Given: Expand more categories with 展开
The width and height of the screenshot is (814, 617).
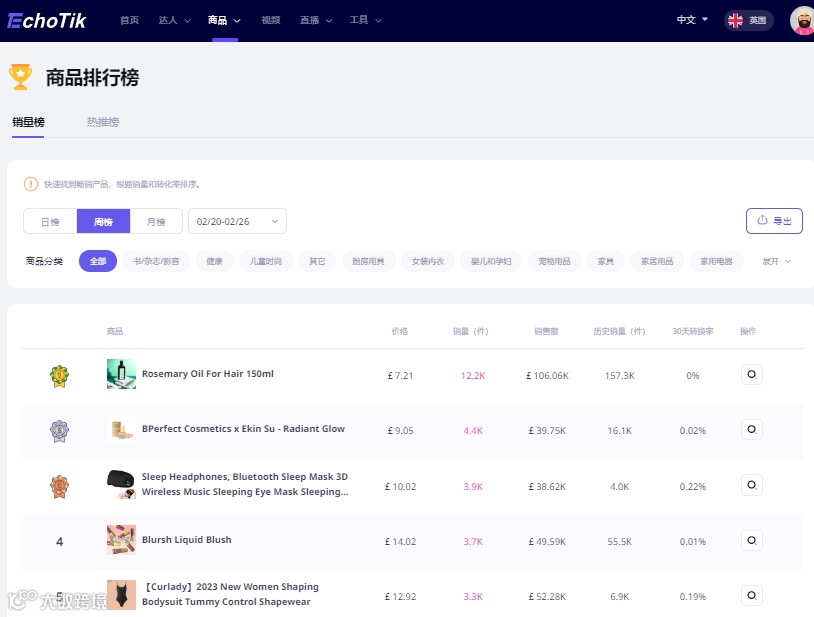Looking at the screenshot, I should tap(776, 261).
